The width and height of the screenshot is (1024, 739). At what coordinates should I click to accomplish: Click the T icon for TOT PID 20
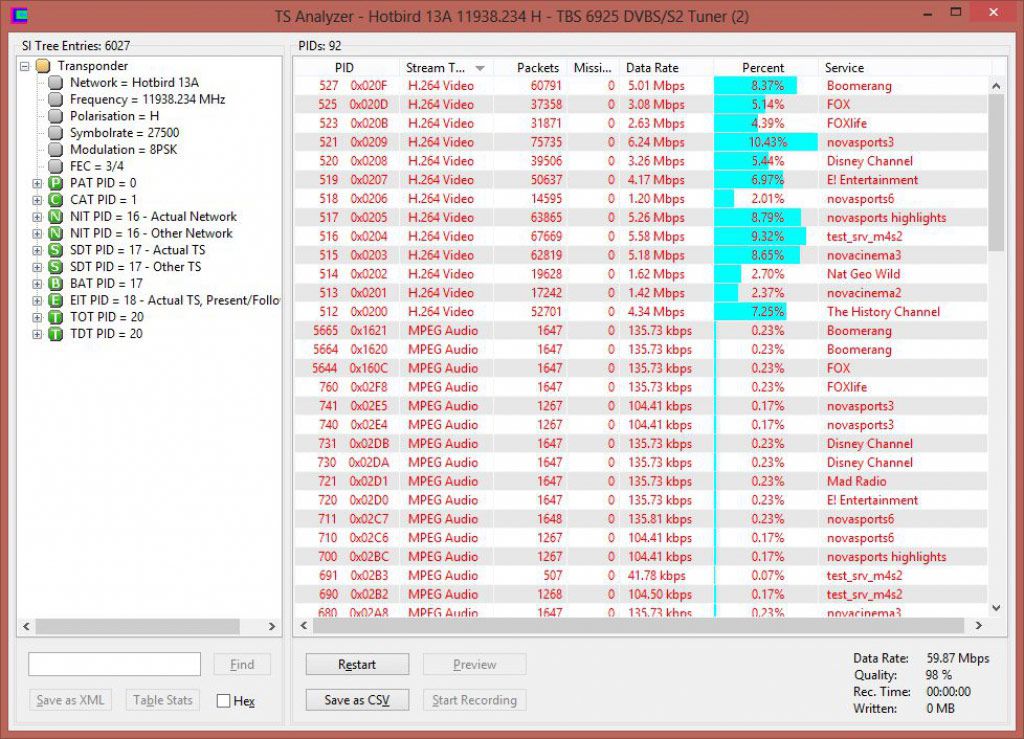click(x=55, y=317)
